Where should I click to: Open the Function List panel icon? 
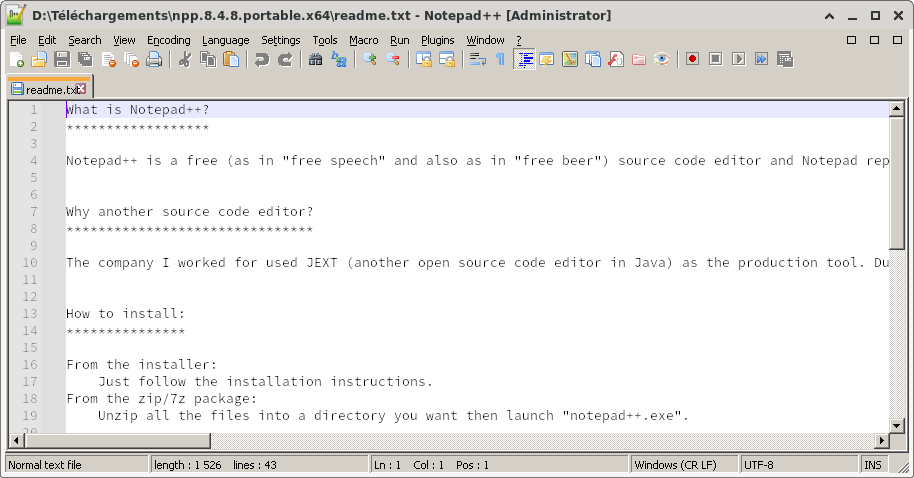tap(616, 59)
